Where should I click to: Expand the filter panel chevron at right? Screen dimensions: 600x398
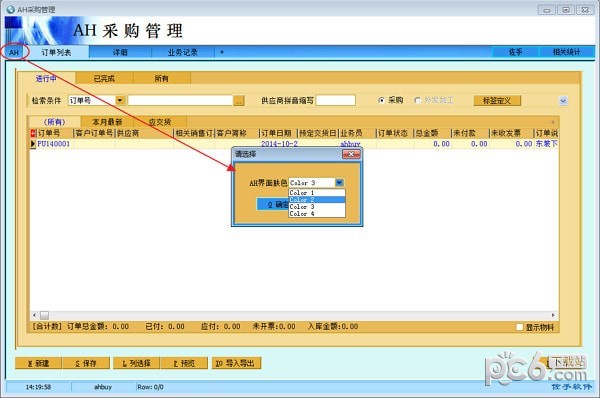tap(563, 101)
